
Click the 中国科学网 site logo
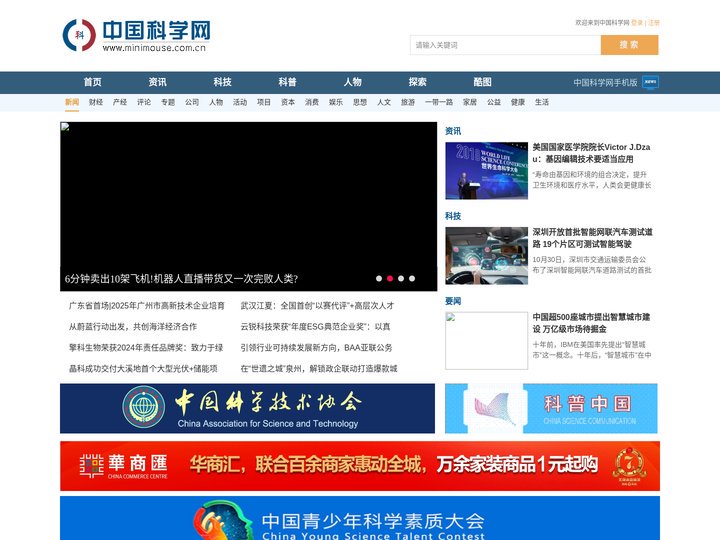click(136, 36)
